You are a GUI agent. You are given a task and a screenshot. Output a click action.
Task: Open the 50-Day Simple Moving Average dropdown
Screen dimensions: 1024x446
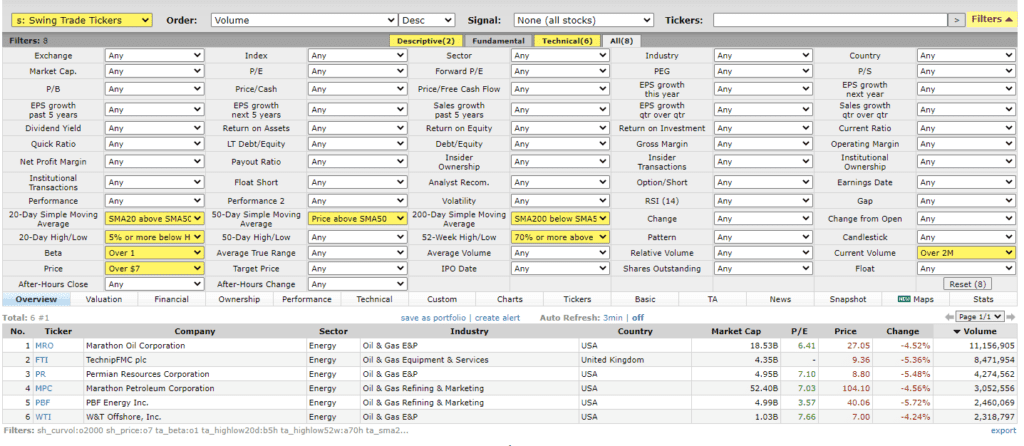(x=357, y=219)
